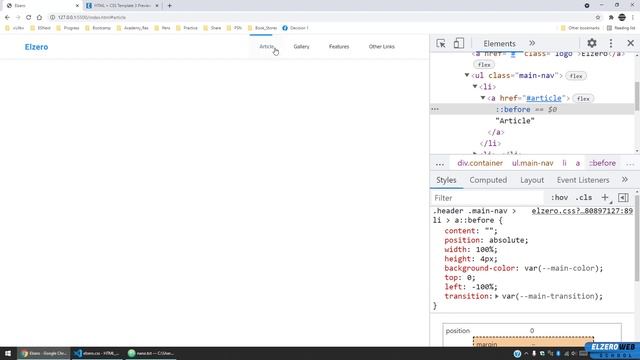Switch to the HTML + CSS Template 3 tab
640x360 pixels.
point(122,6)
